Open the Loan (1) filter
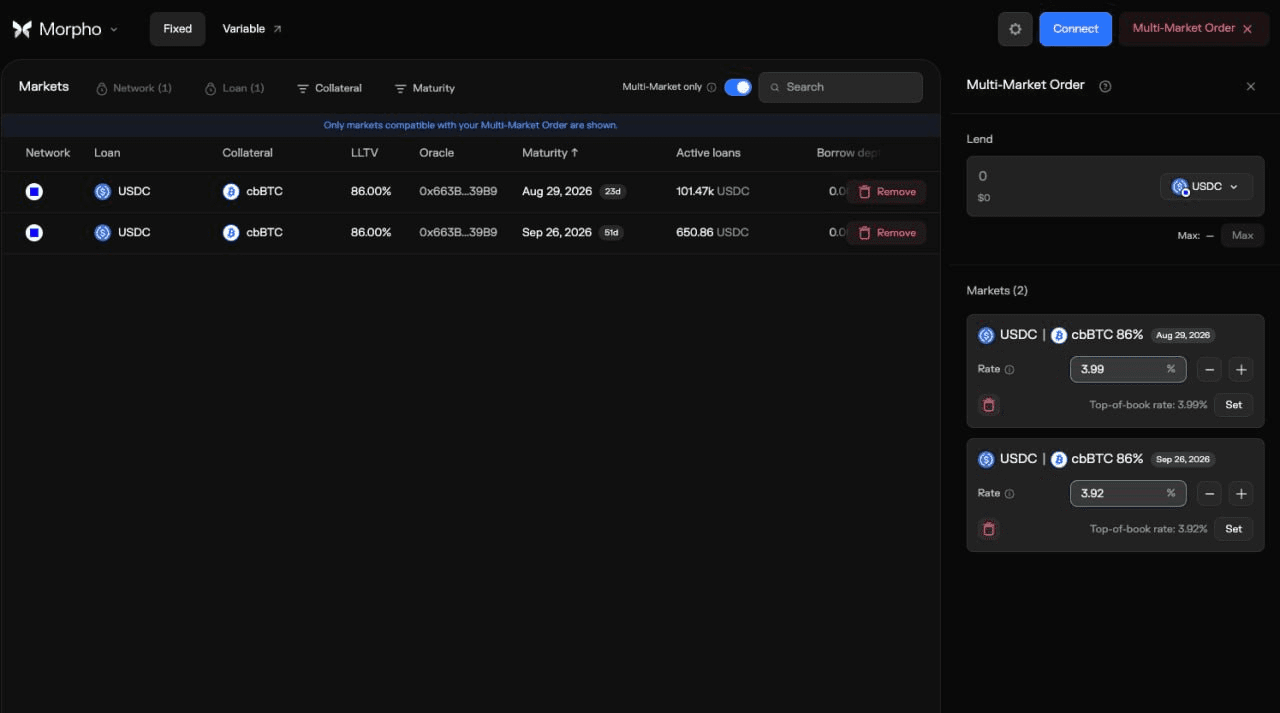The image size is (1280, 713). click(235, 88)
